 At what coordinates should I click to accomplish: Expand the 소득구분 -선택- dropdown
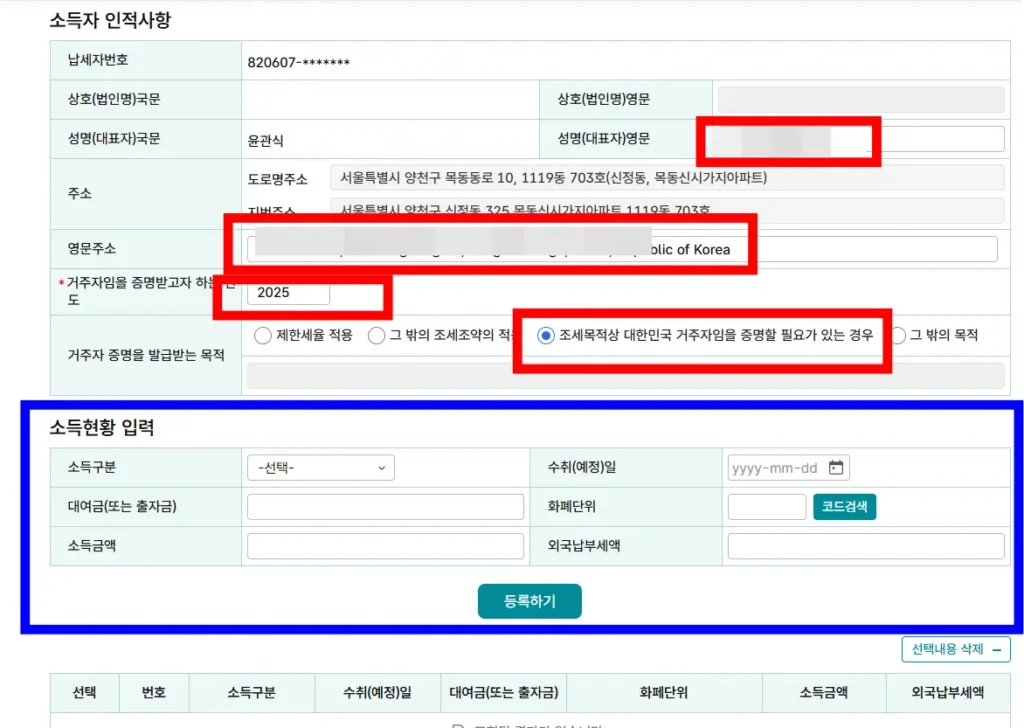click(x=320, y=468)
